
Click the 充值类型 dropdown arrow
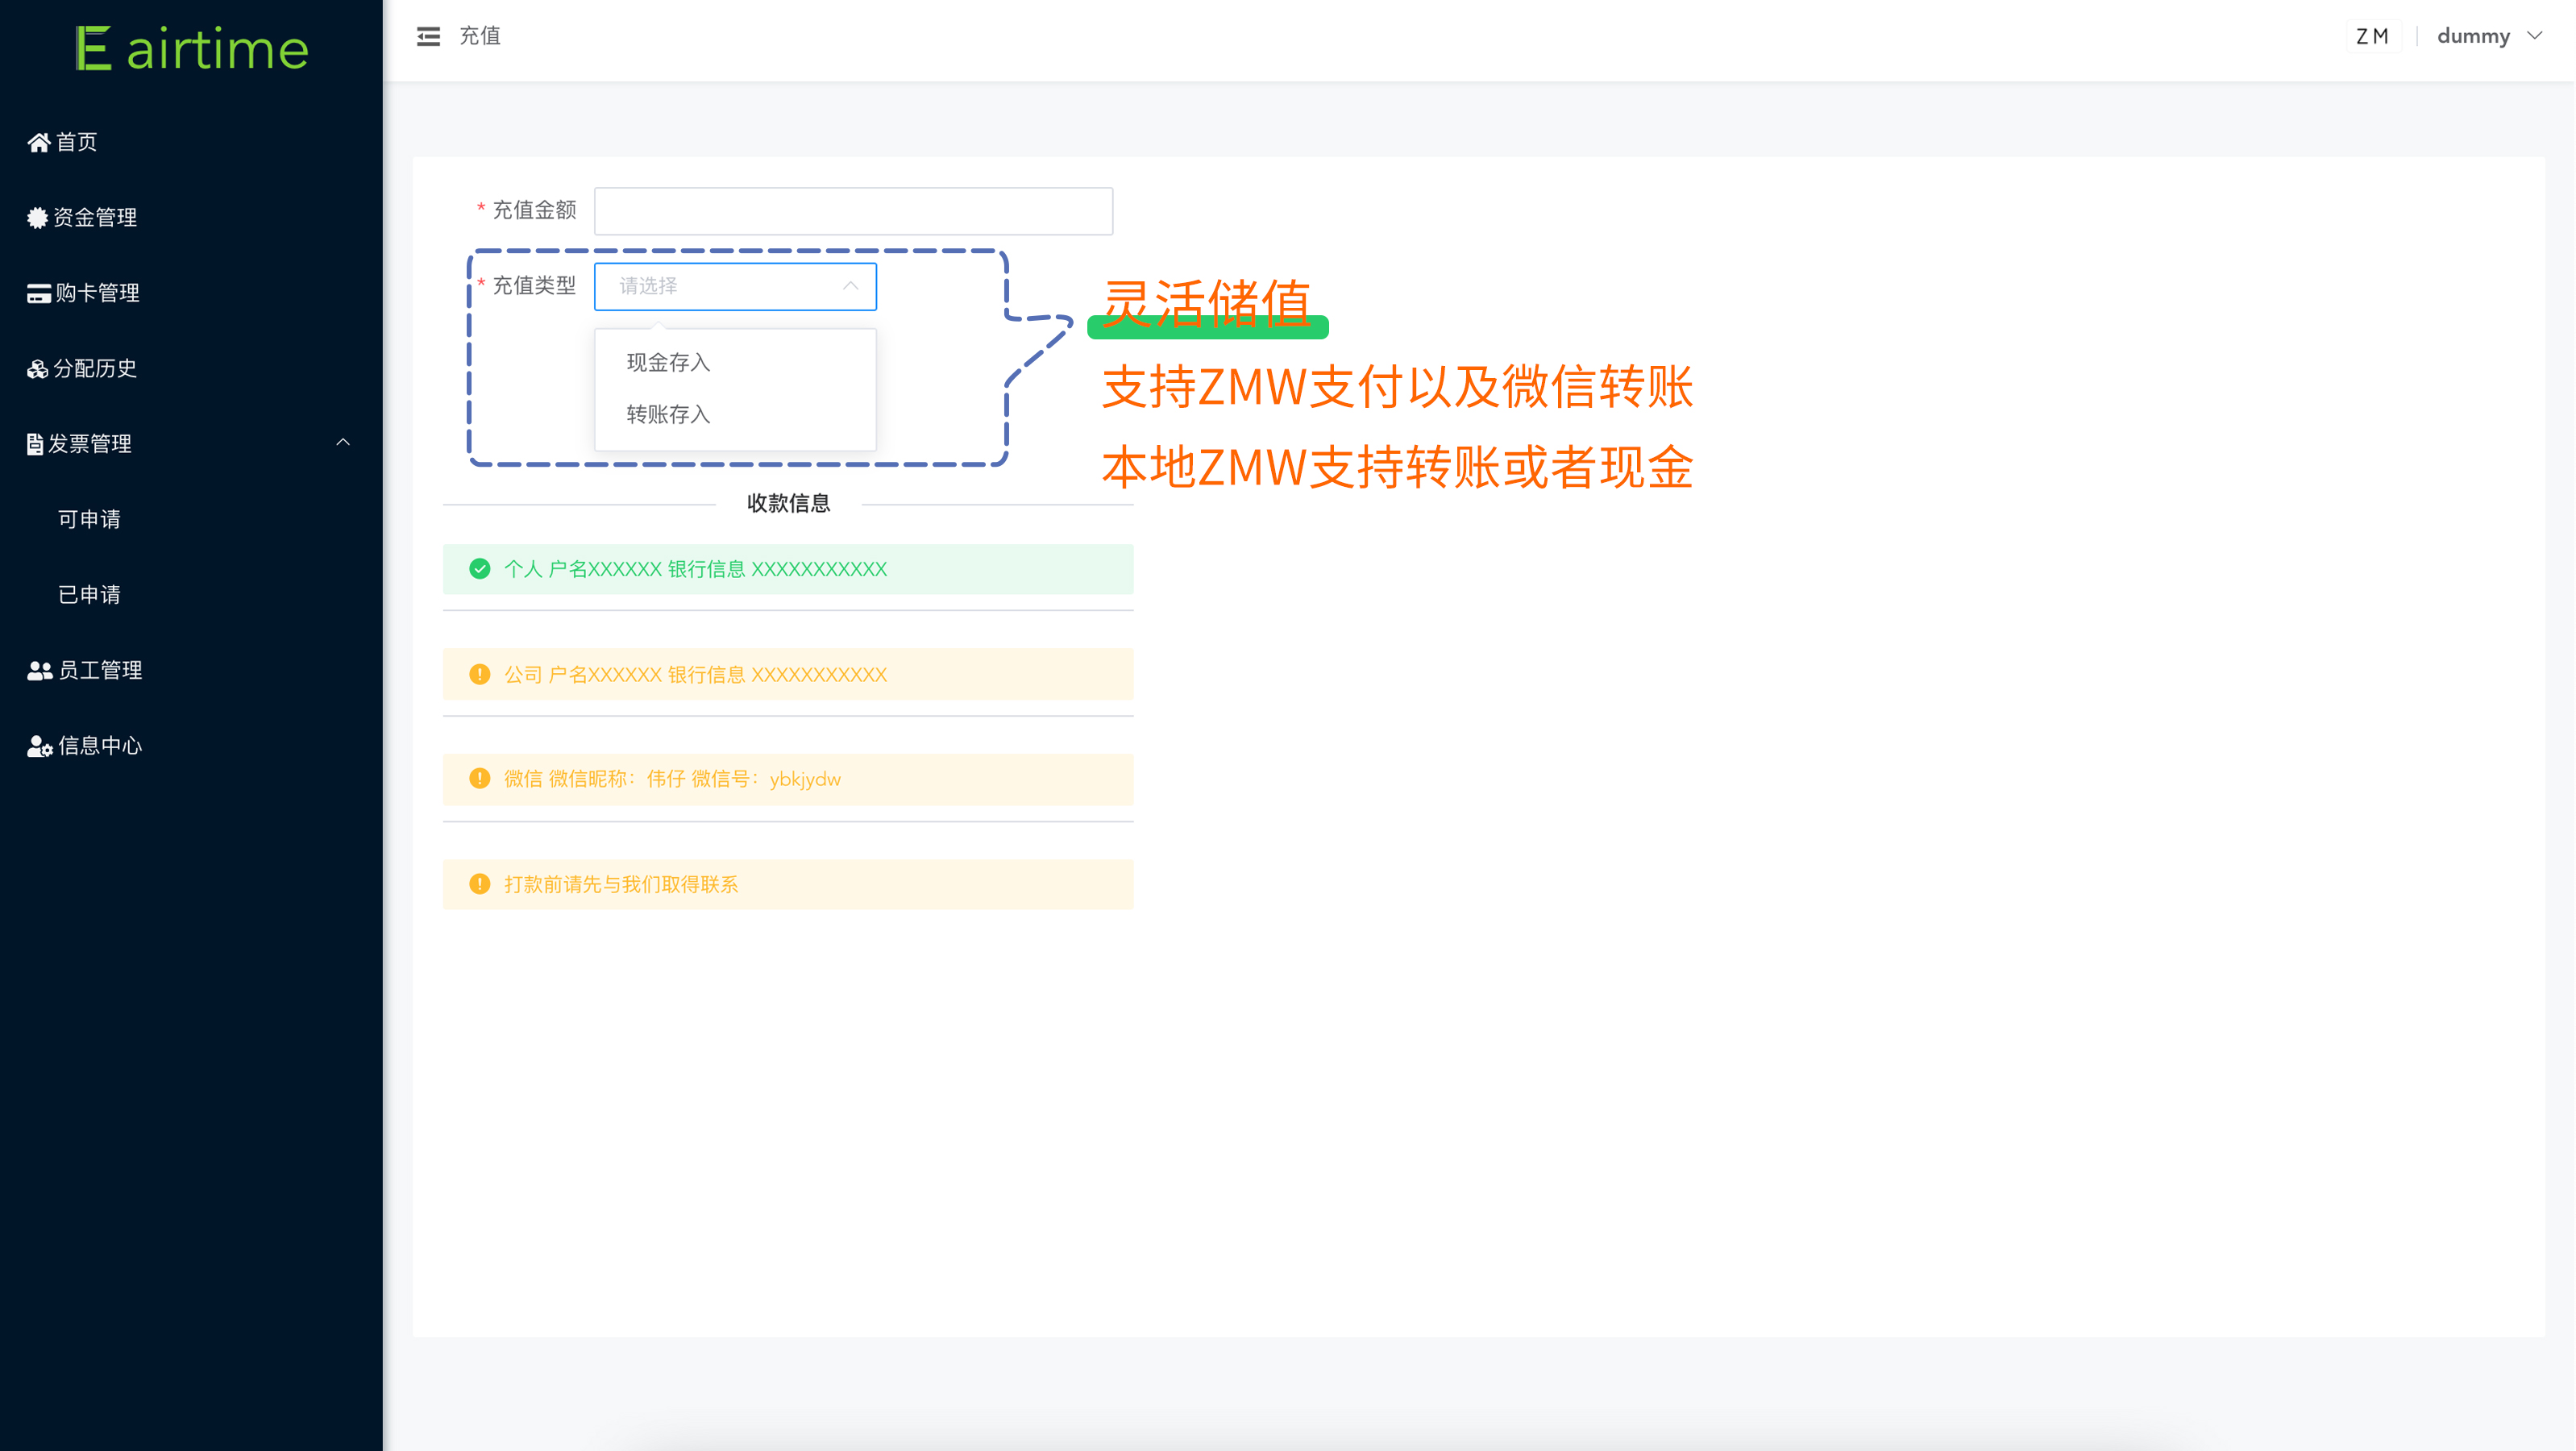click(850, 287)
